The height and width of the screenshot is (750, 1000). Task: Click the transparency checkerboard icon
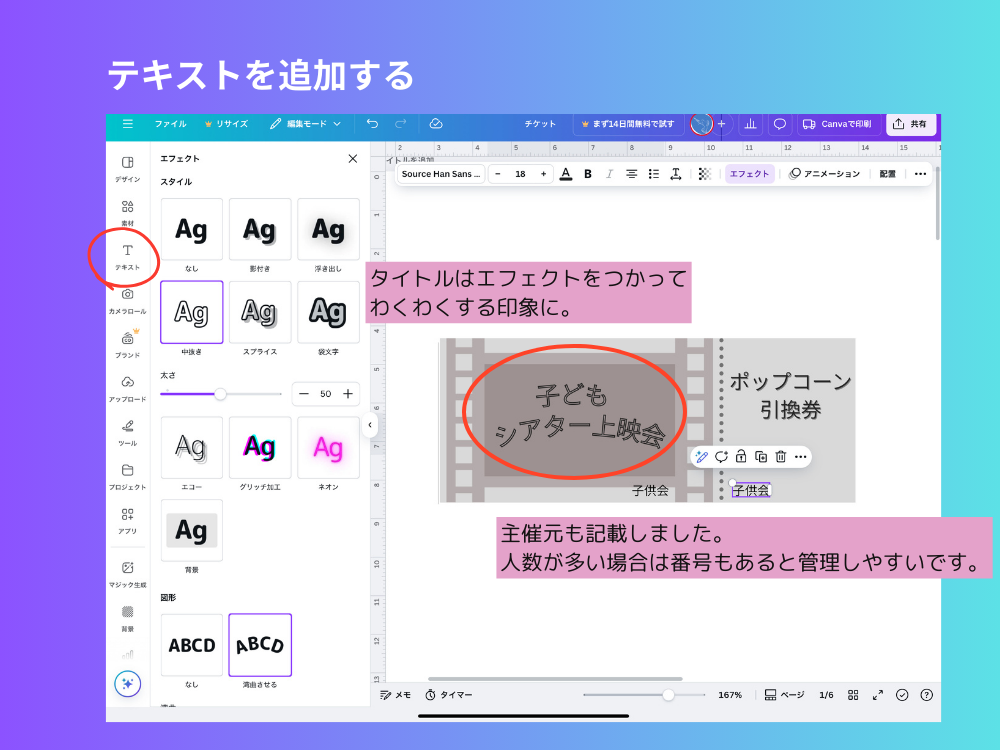[703, 173]
